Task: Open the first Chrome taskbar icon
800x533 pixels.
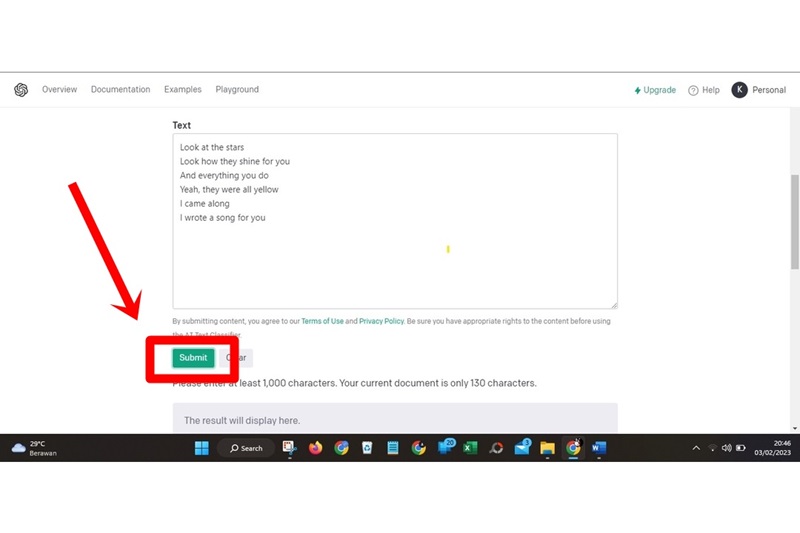Action: [x=341, y=448]
